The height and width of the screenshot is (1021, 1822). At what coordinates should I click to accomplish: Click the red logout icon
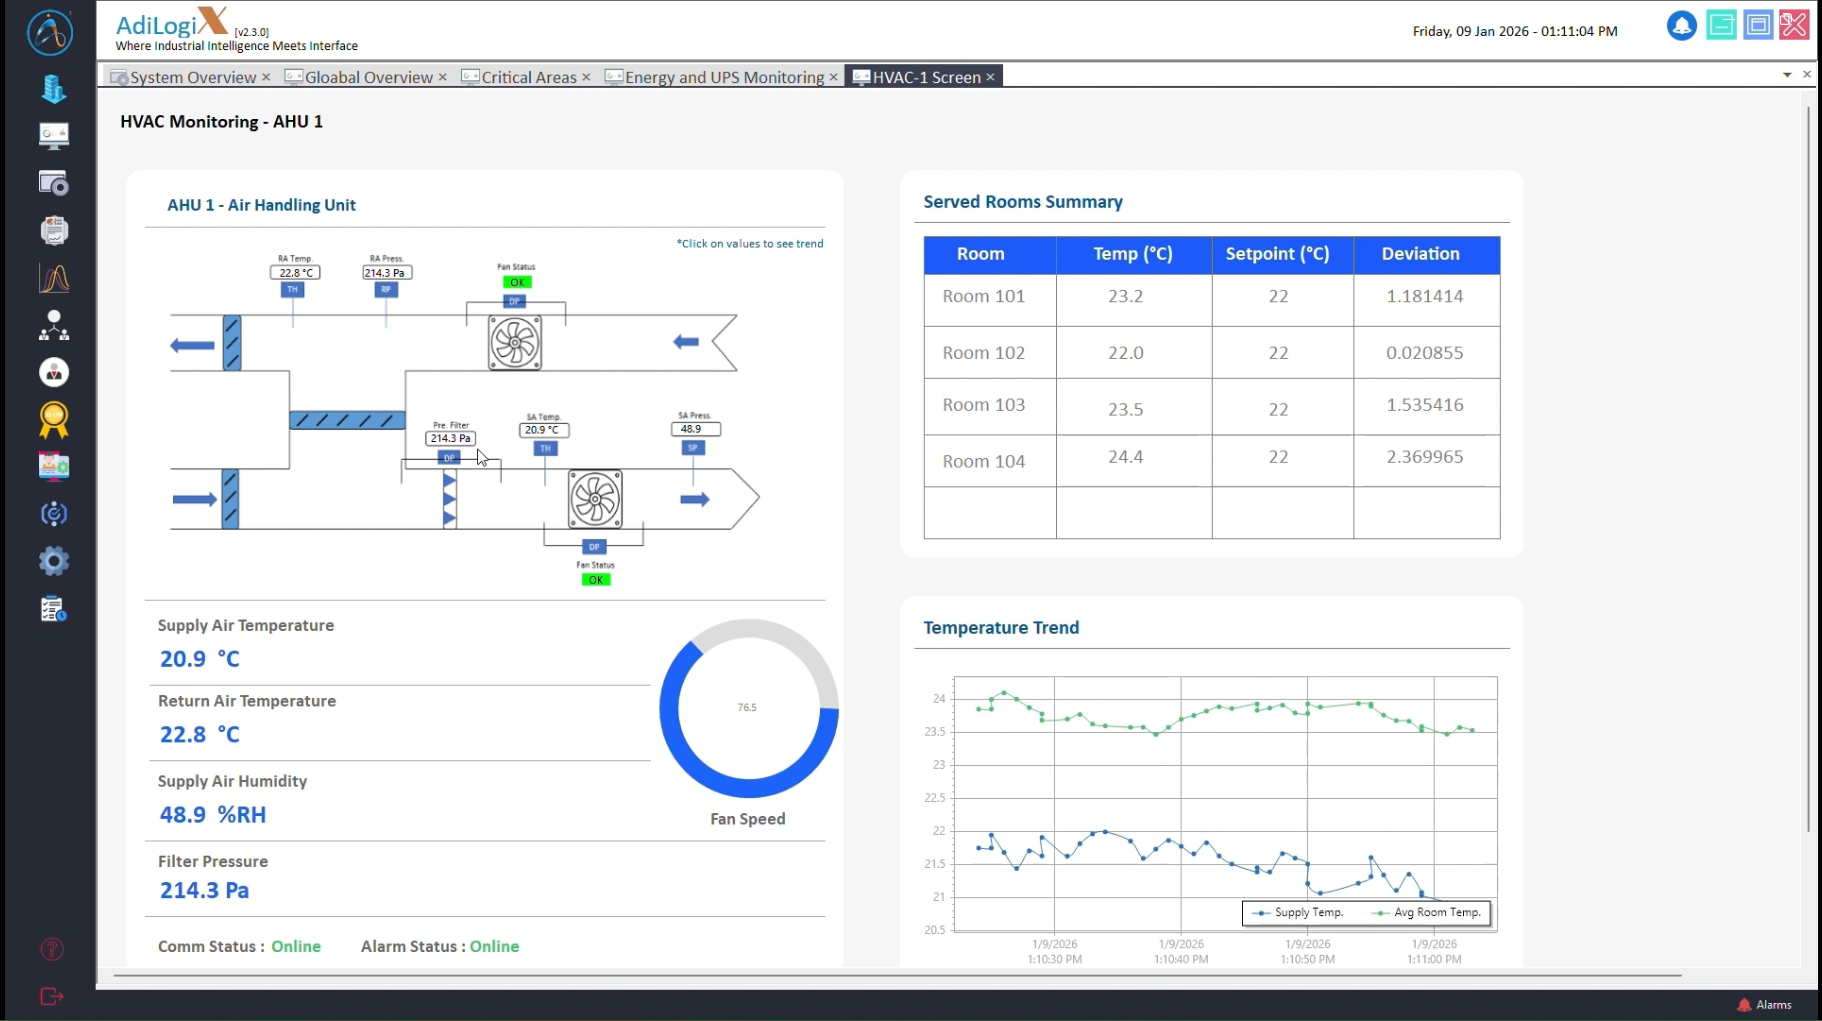click(x=52, y=996)
